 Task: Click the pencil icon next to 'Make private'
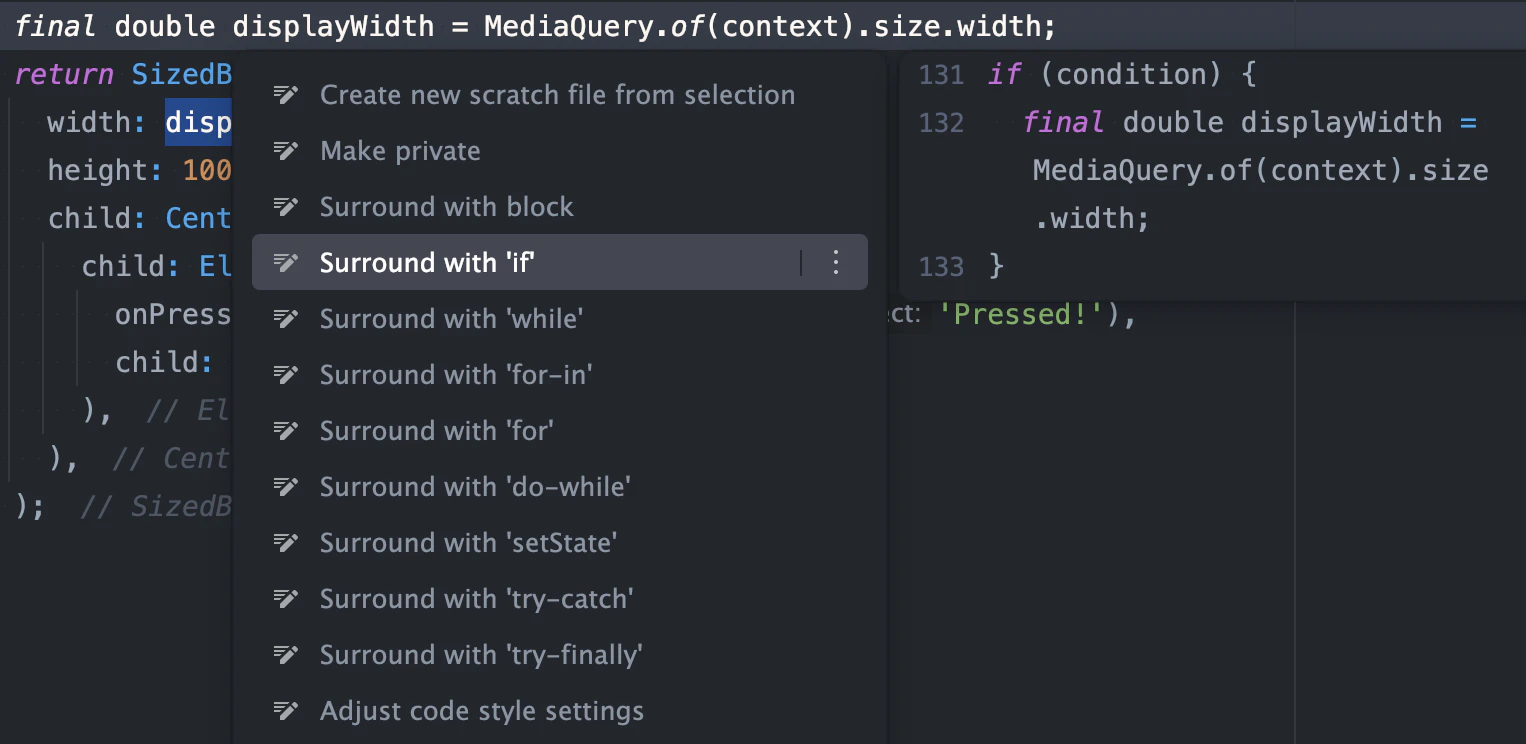(285, 150)
